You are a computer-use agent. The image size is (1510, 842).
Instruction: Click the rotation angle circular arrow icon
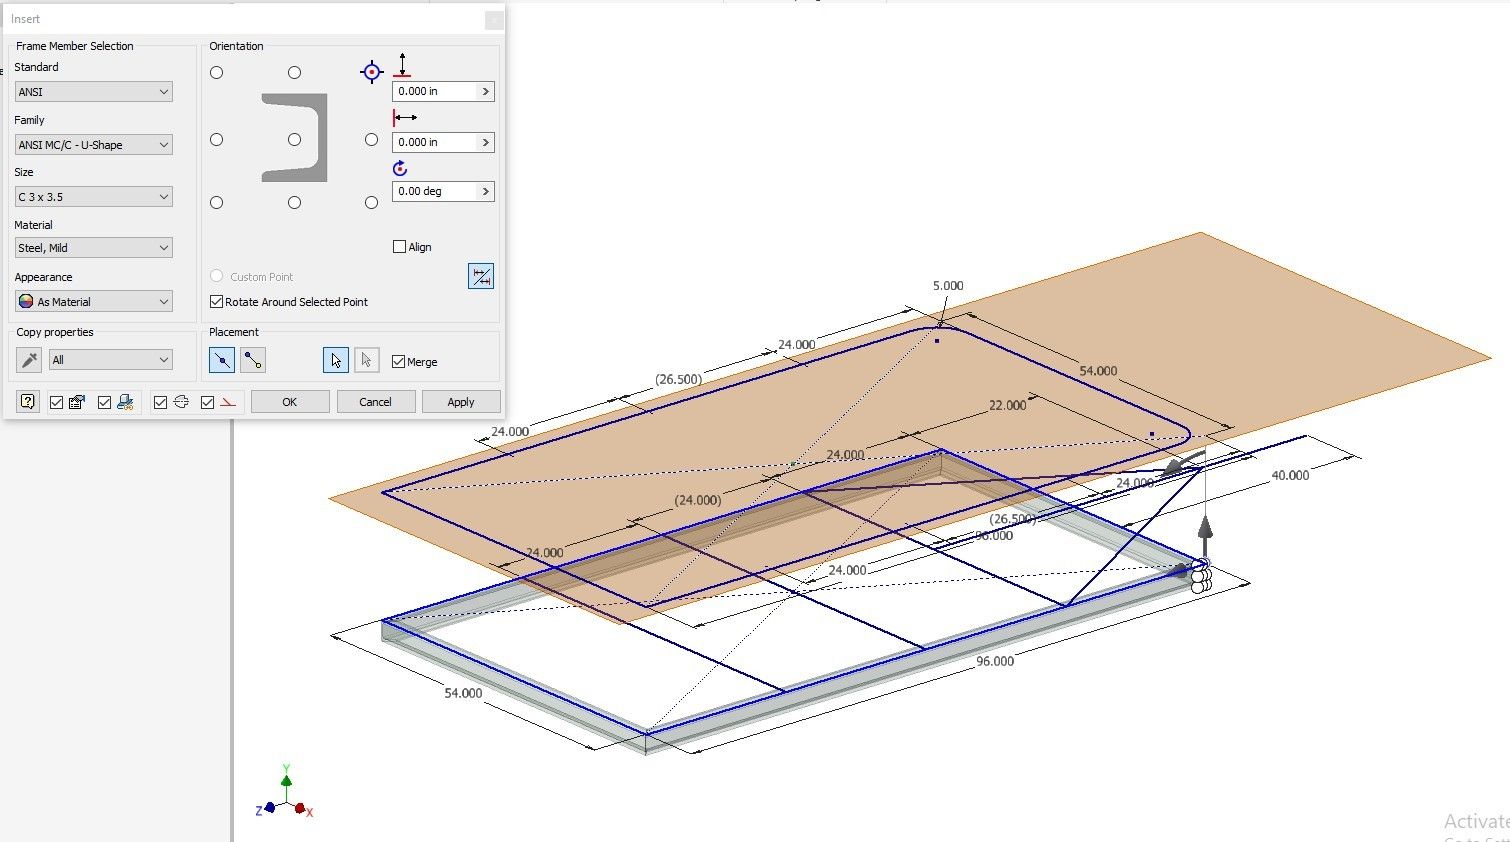(399, 168)
